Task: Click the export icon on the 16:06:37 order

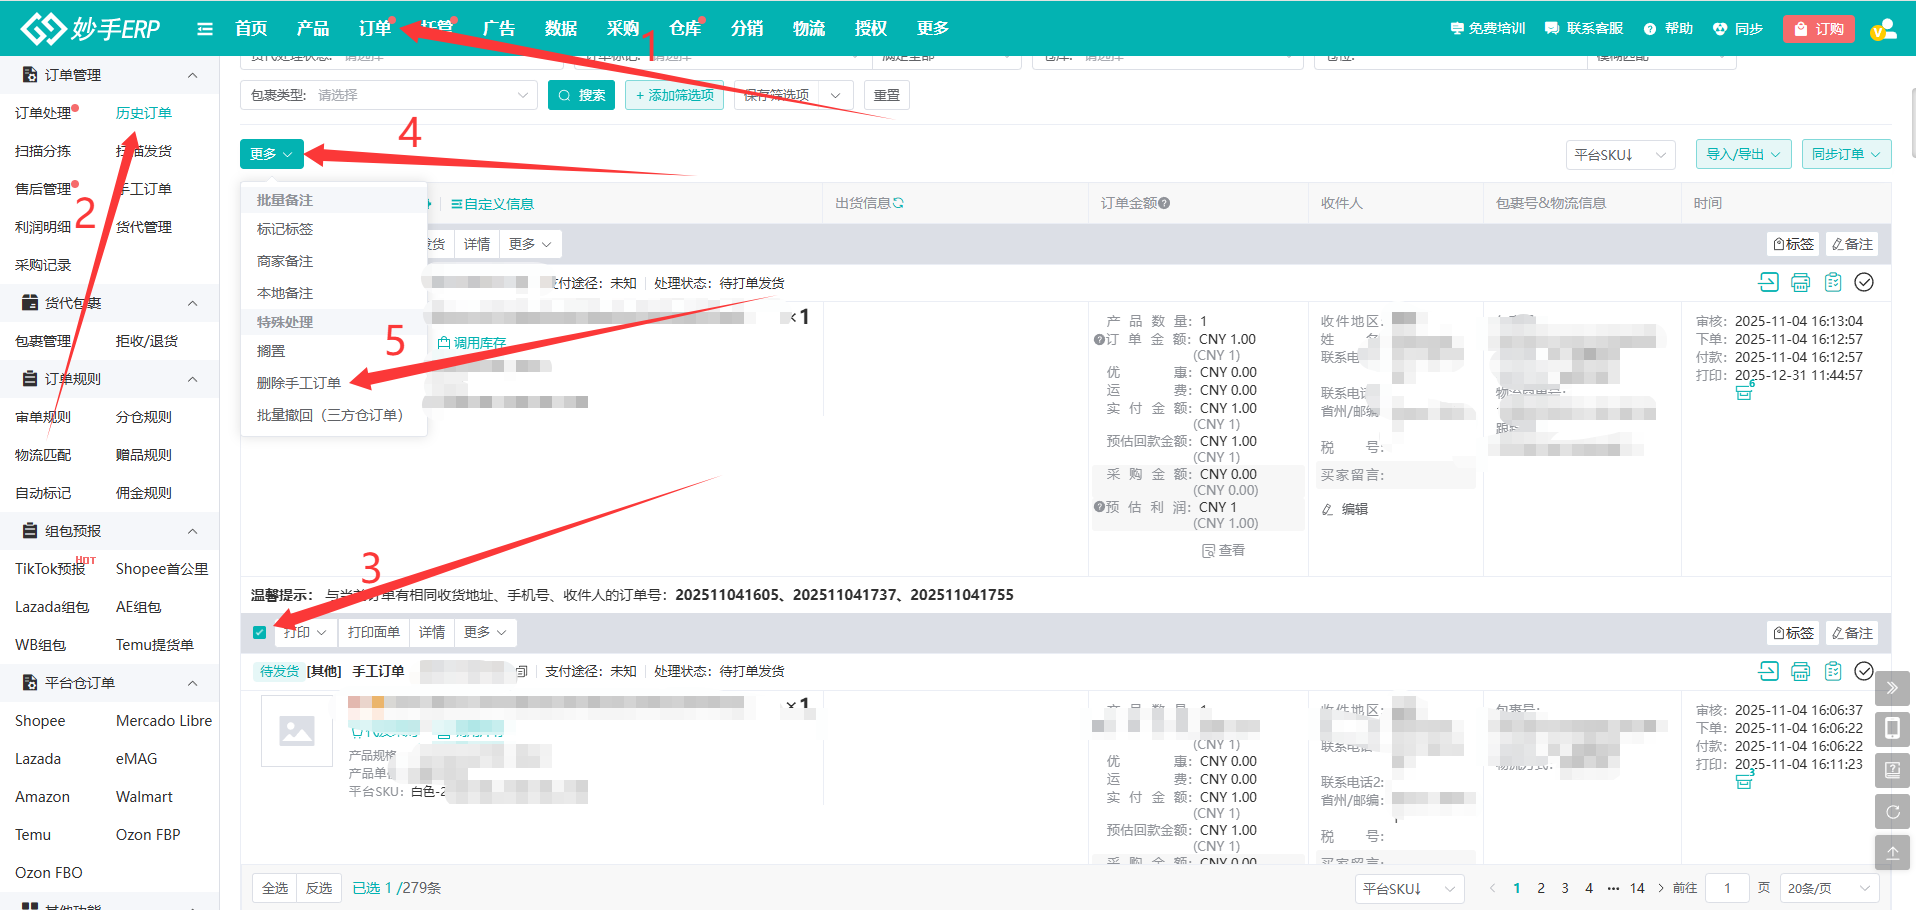Action: pos(1768,671)
